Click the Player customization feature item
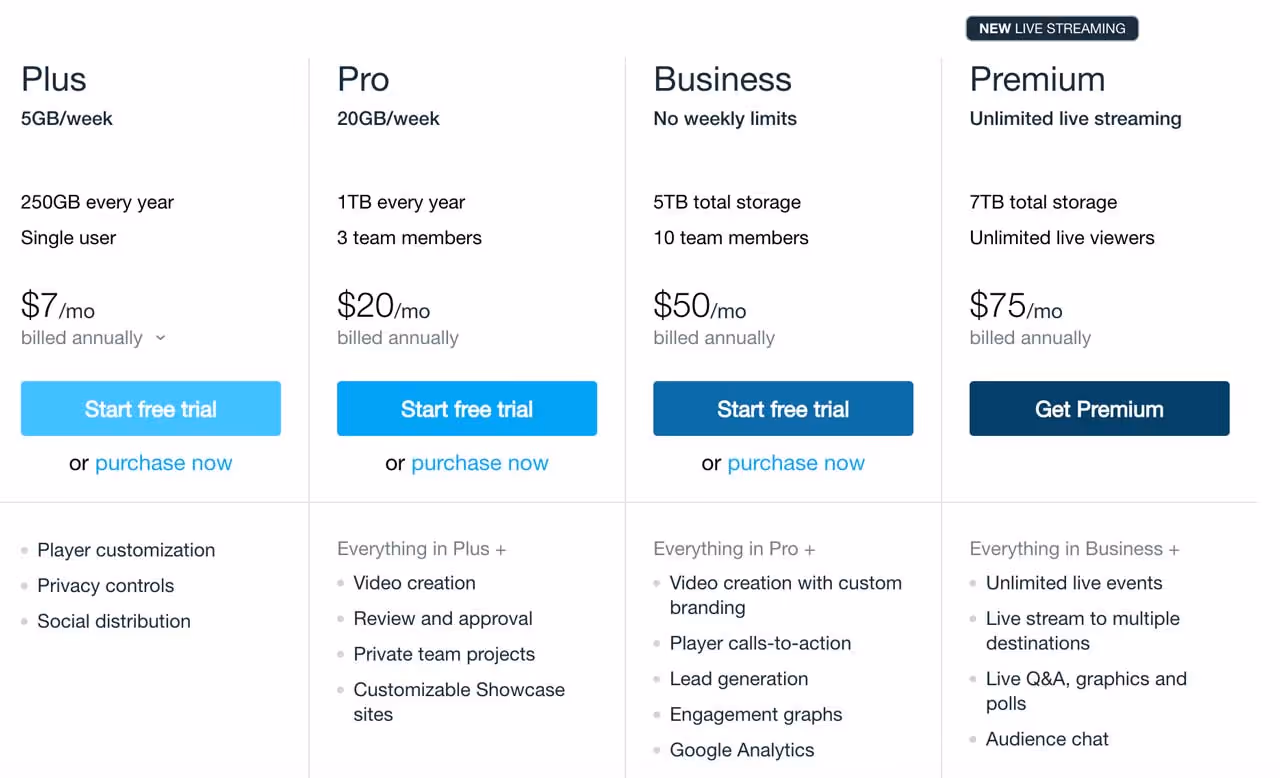 (x=126, y=550)
